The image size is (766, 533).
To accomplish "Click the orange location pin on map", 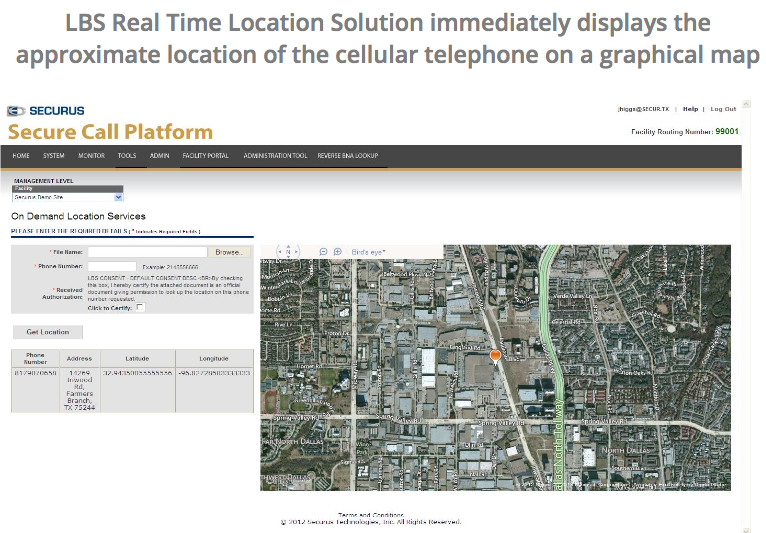I will [494, 355].
